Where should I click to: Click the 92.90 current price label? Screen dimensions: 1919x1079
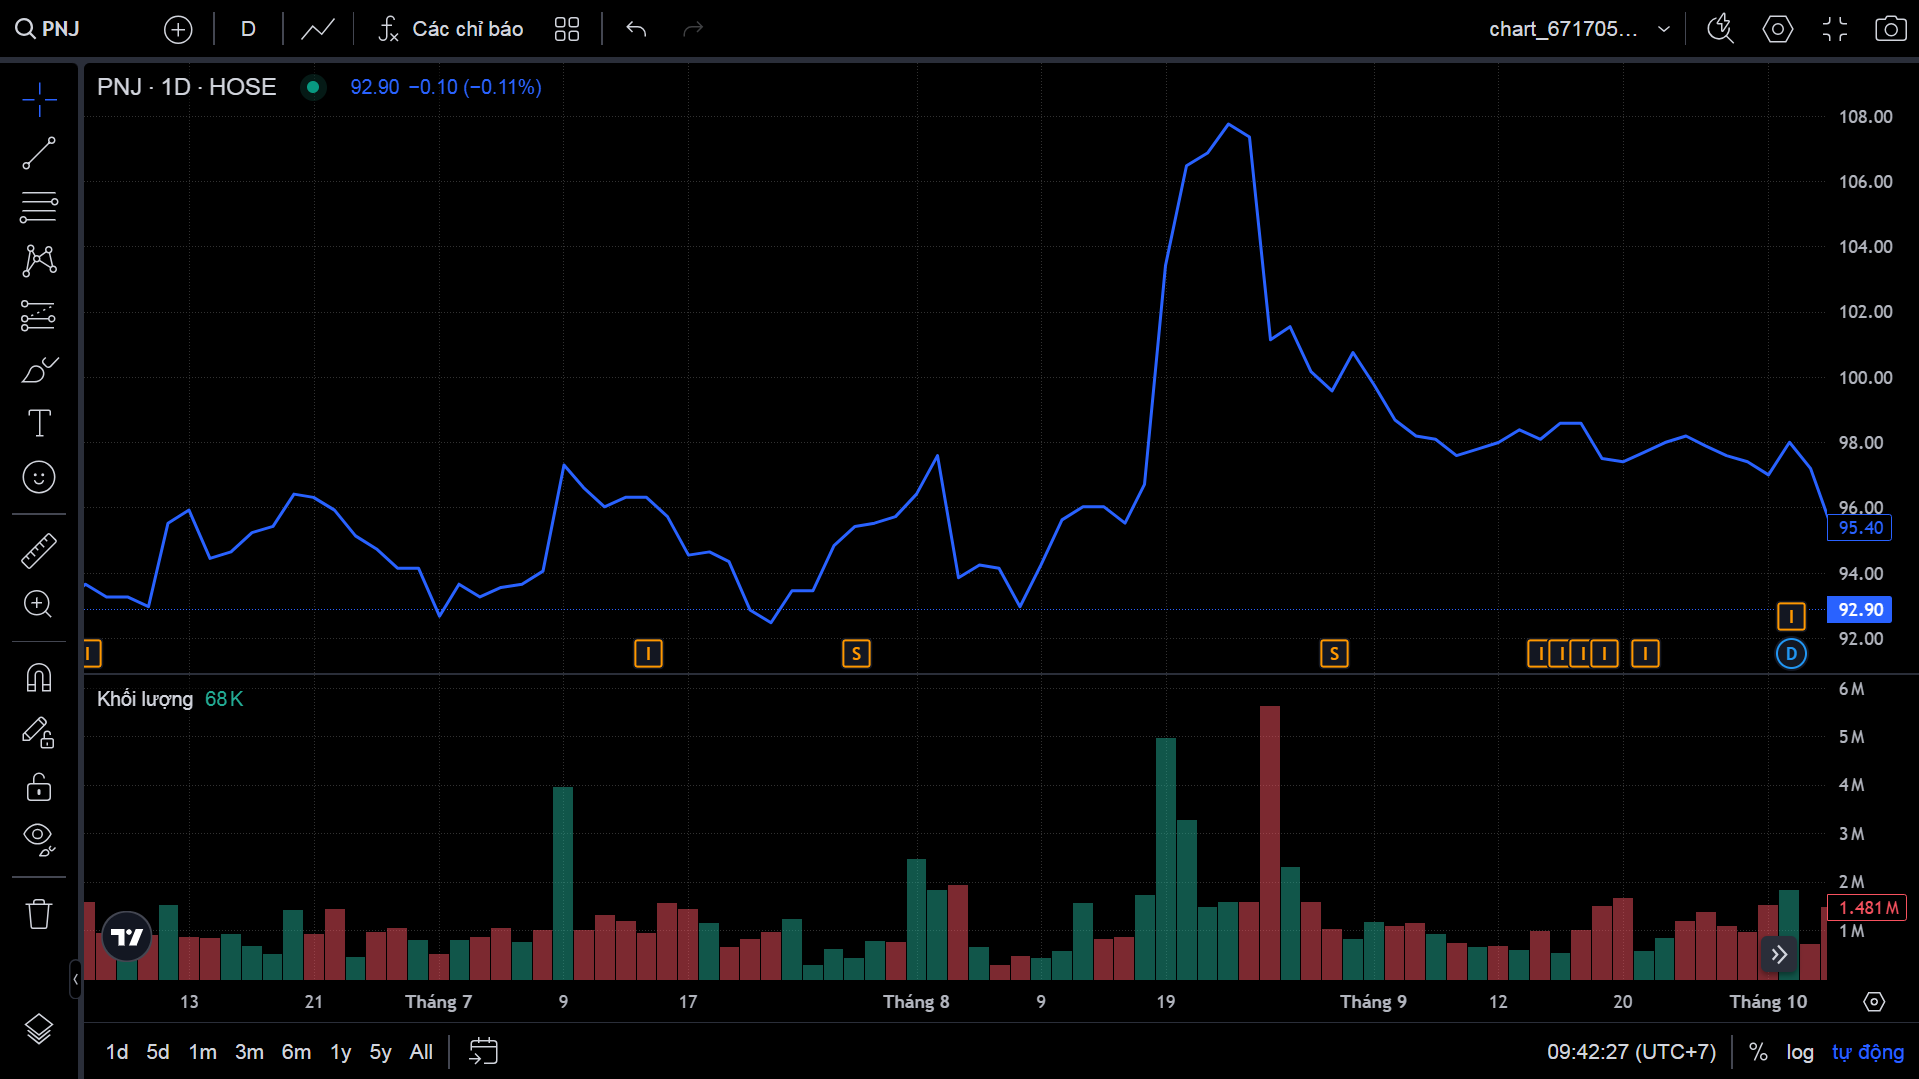(1859, 610)
